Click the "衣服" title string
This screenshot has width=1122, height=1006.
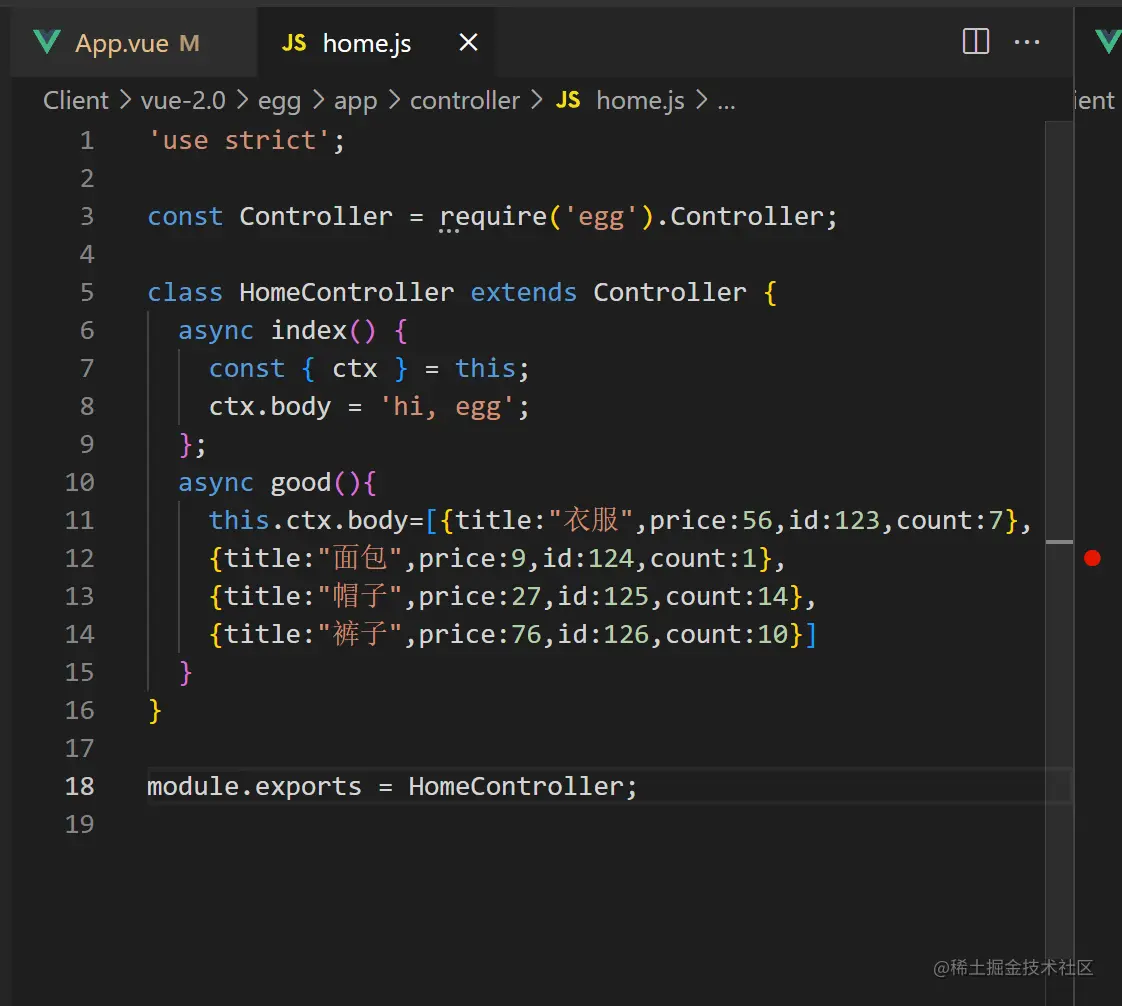[x=591, y=520]
